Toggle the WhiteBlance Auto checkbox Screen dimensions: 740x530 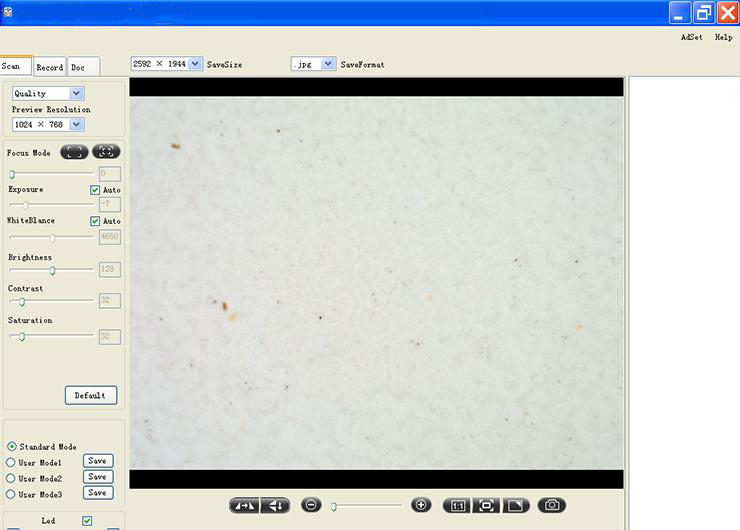tap(95, 221)
